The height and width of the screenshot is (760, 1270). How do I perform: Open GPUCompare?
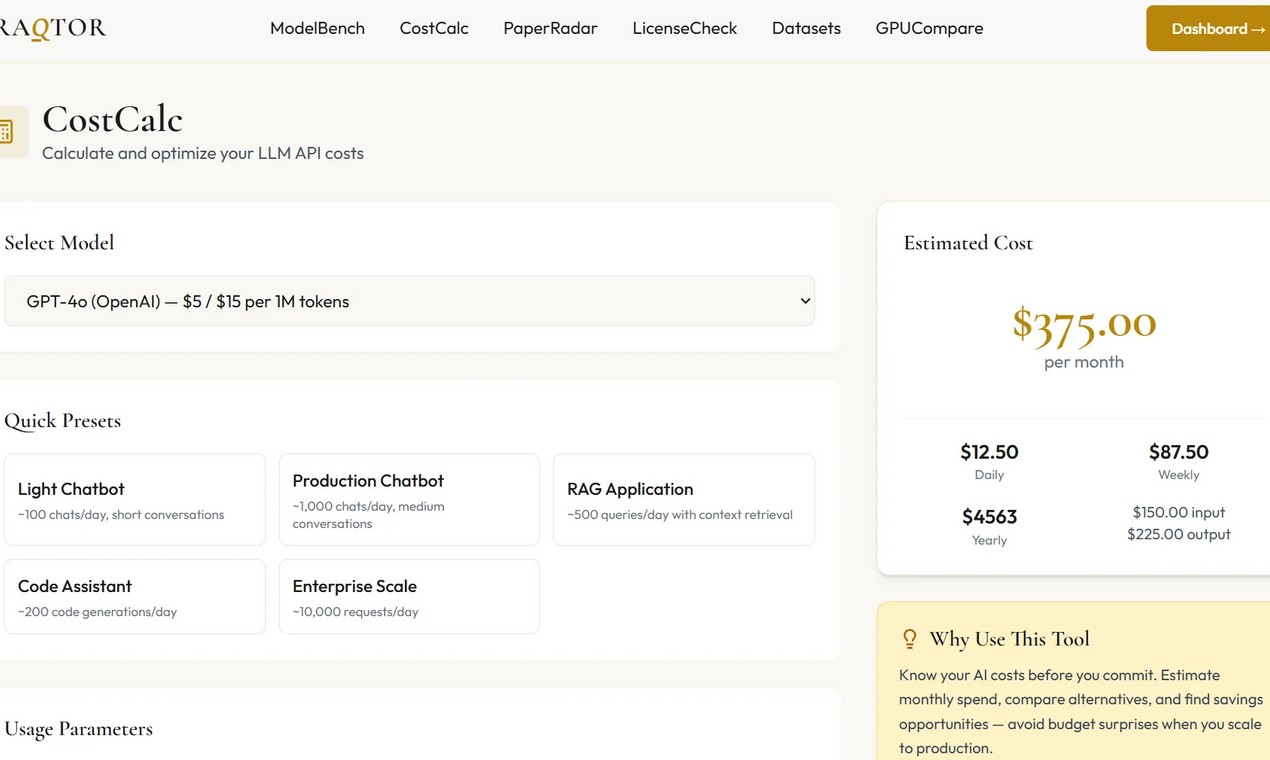[x=929, y=28]
